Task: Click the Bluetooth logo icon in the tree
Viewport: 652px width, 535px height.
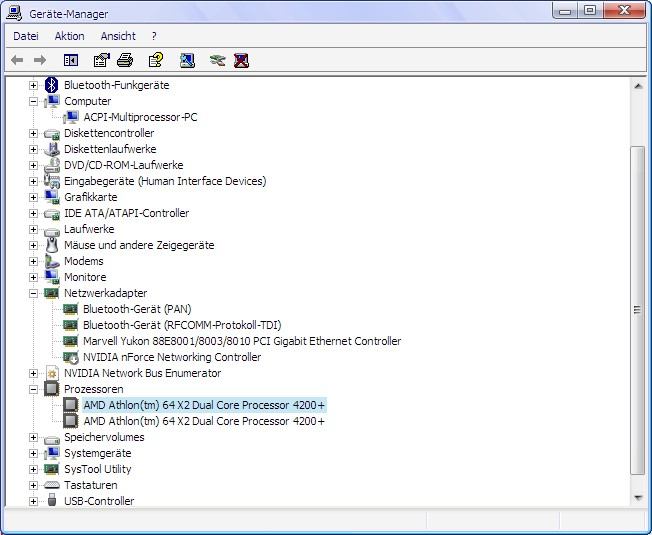Action: (x=52, y=85)
